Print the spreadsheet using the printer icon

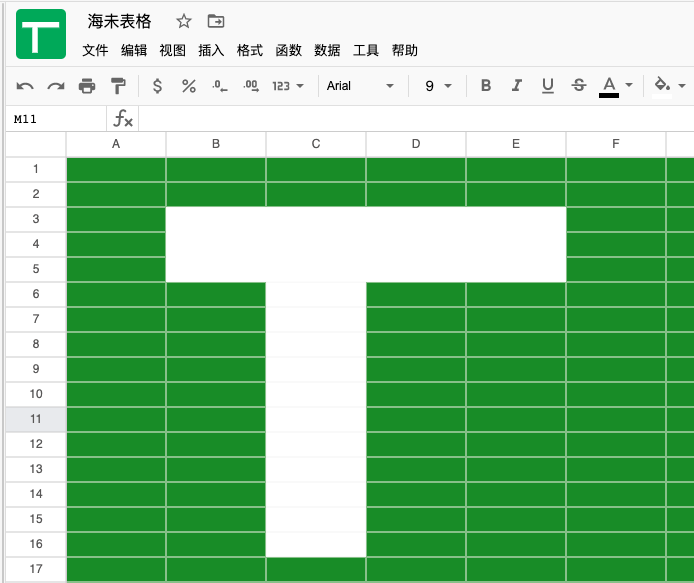pos(87,86)
